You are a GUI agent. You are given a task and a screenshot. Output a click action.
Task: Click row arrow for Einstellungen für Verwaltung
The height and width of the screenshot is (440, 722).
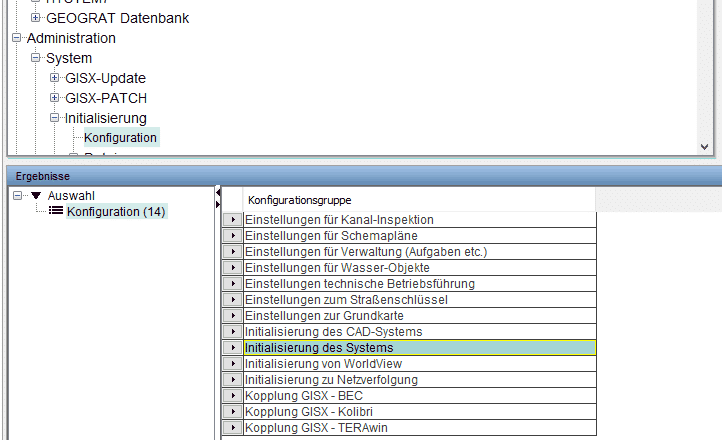pyautogui.click(x=233, y=252)
